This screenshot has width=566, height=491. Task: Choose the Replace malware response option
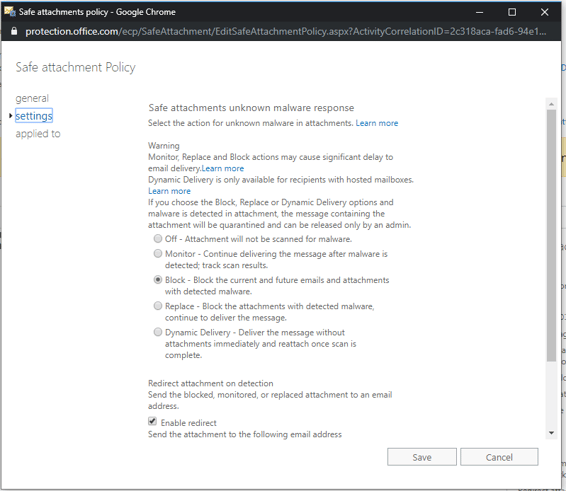tap(158, 306)
